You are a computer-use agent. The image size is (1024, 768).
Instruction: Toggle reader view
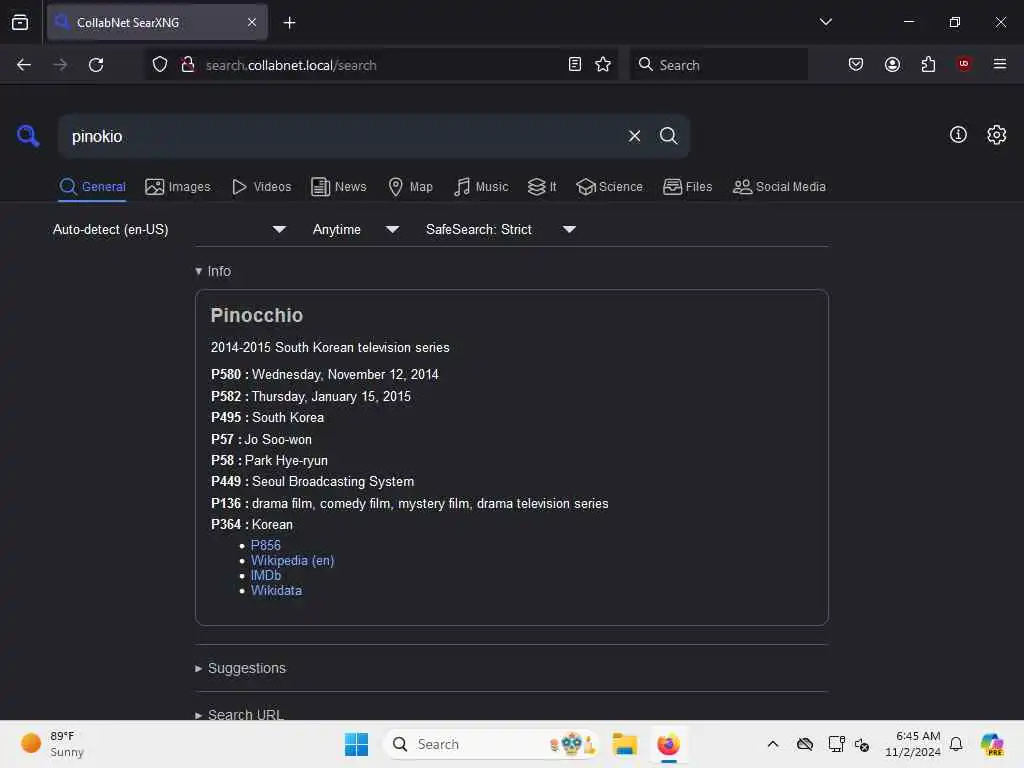tap(575, 65)
